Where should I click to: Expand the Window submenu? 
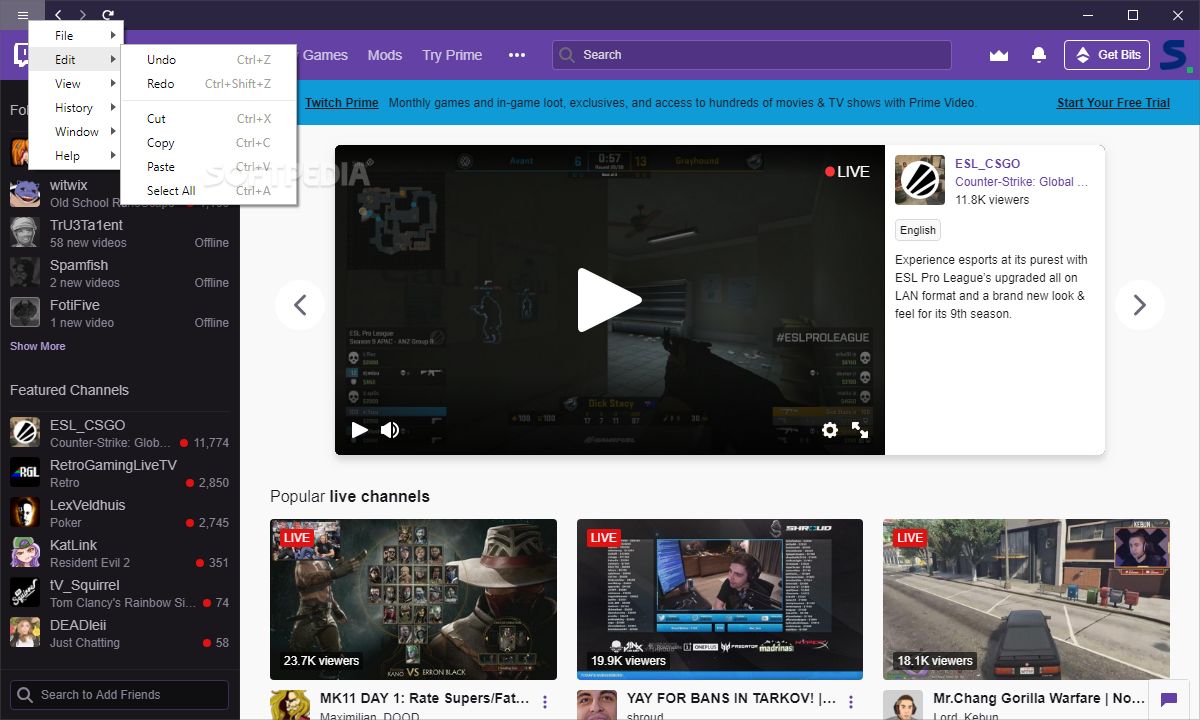click(76, 132)
